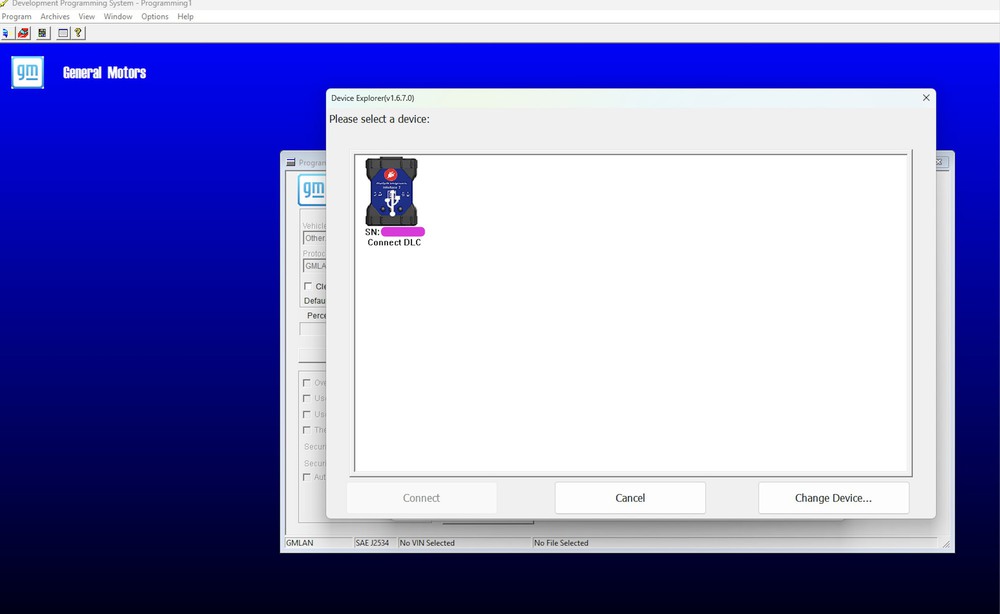
Task: Click the yellow question mark help icon
Action: pos(78,33)
